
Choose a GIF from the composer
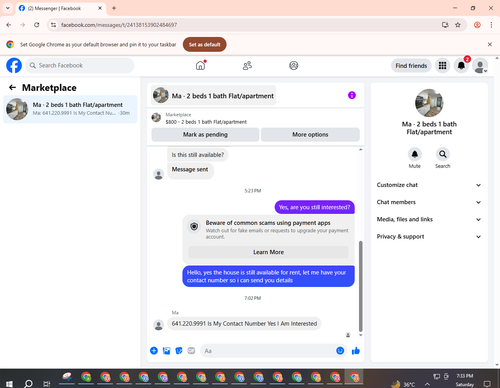click(191, 351)
